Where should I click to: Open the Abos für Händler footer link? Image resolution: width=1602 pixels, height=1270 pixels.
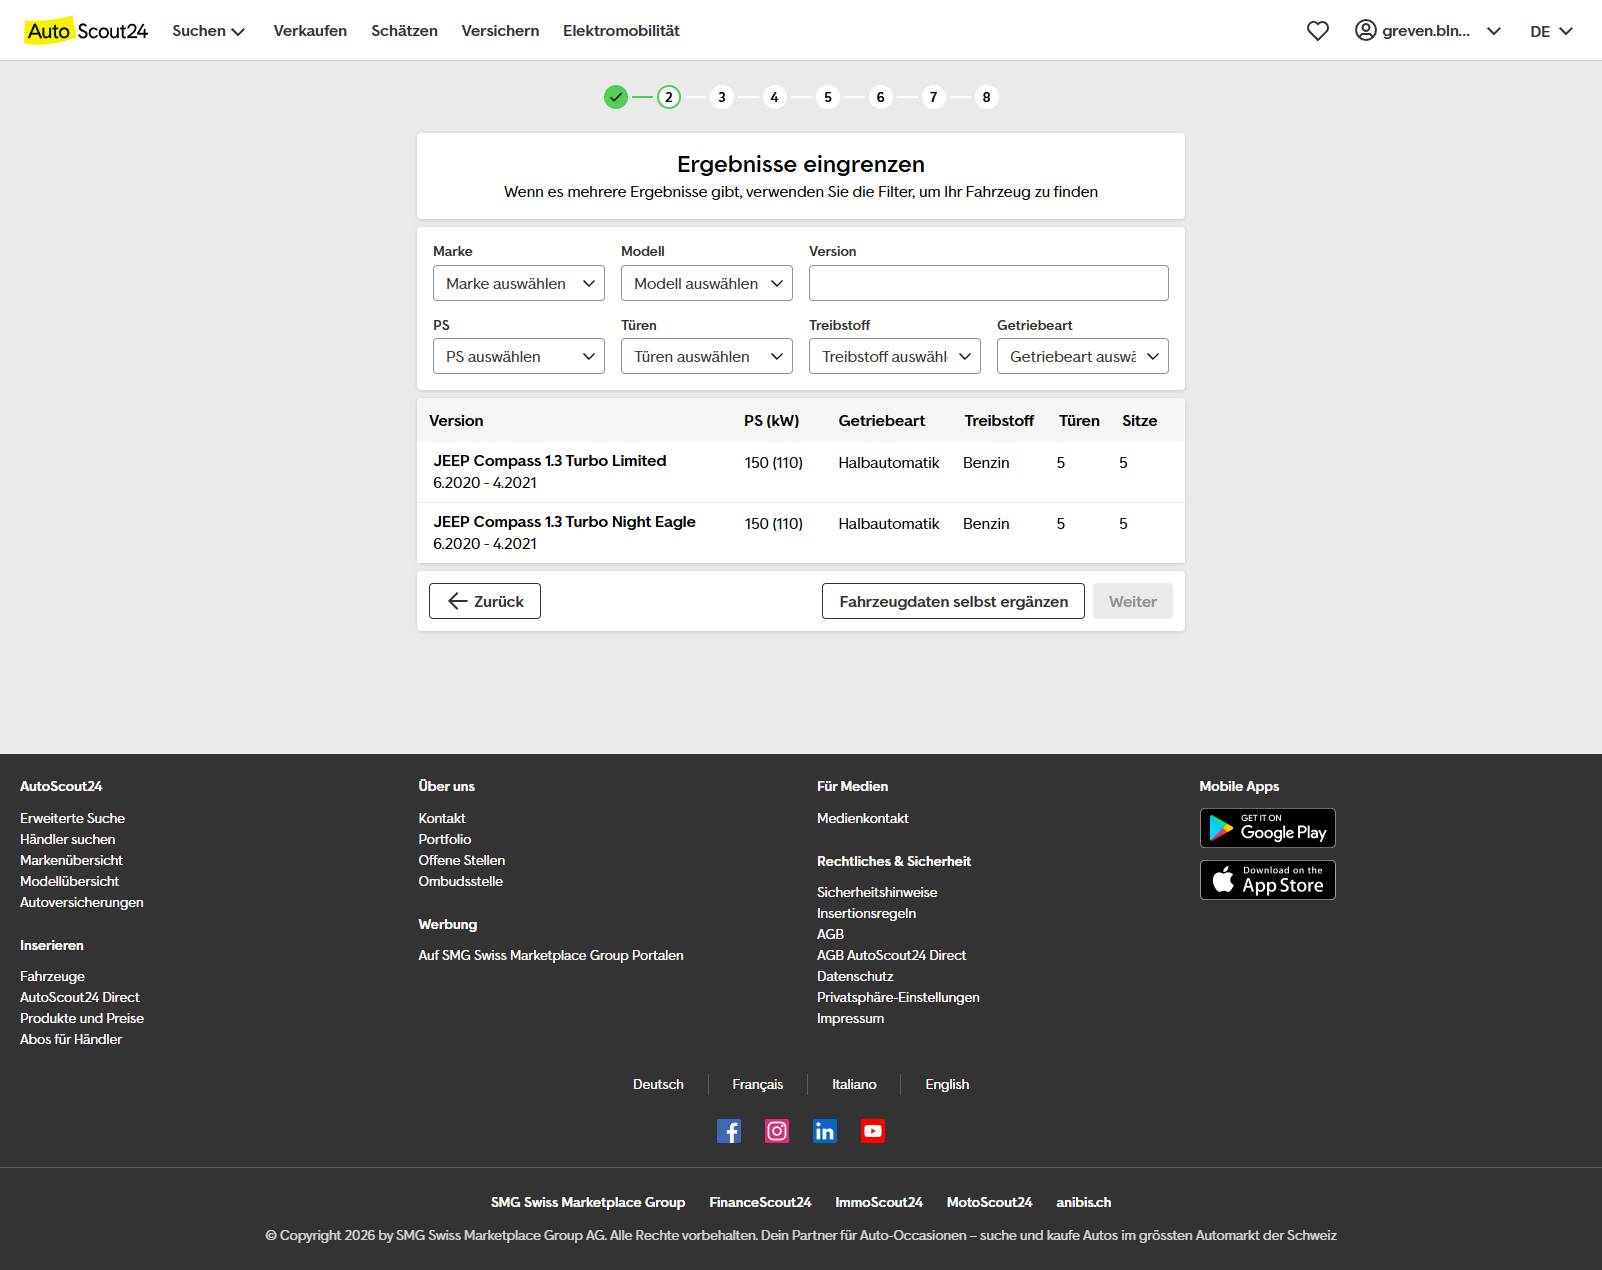click(x=71, y=1039)
